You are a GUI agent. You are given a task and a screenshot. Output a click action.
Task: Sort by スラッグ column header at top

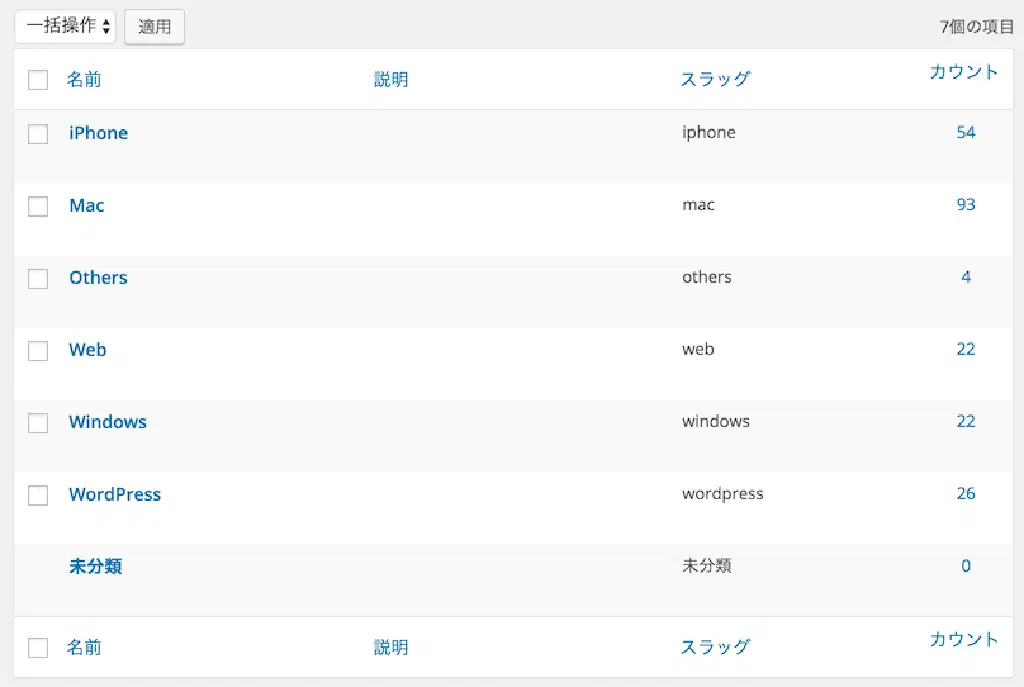(715, 80)
